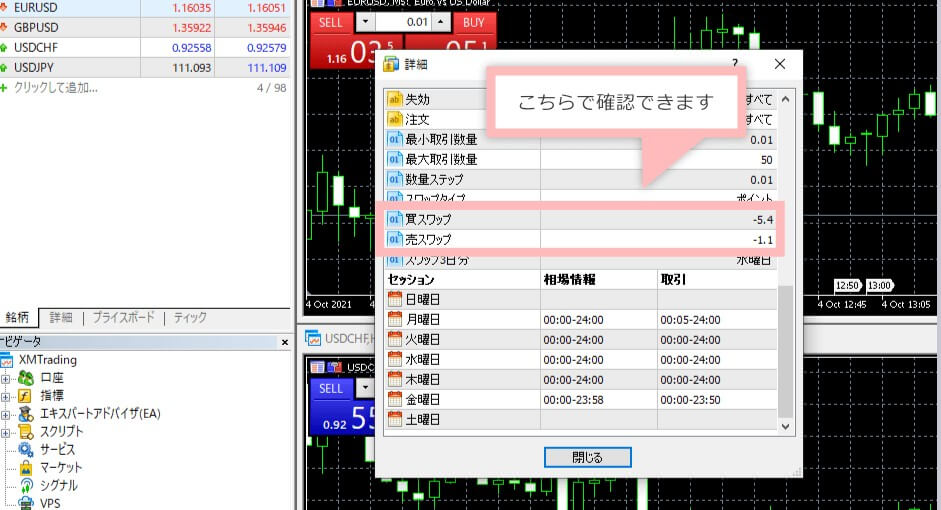Click the 水曜日 calendar icon
The width and height of the screenshot is (941, 510).
(394, 359)
